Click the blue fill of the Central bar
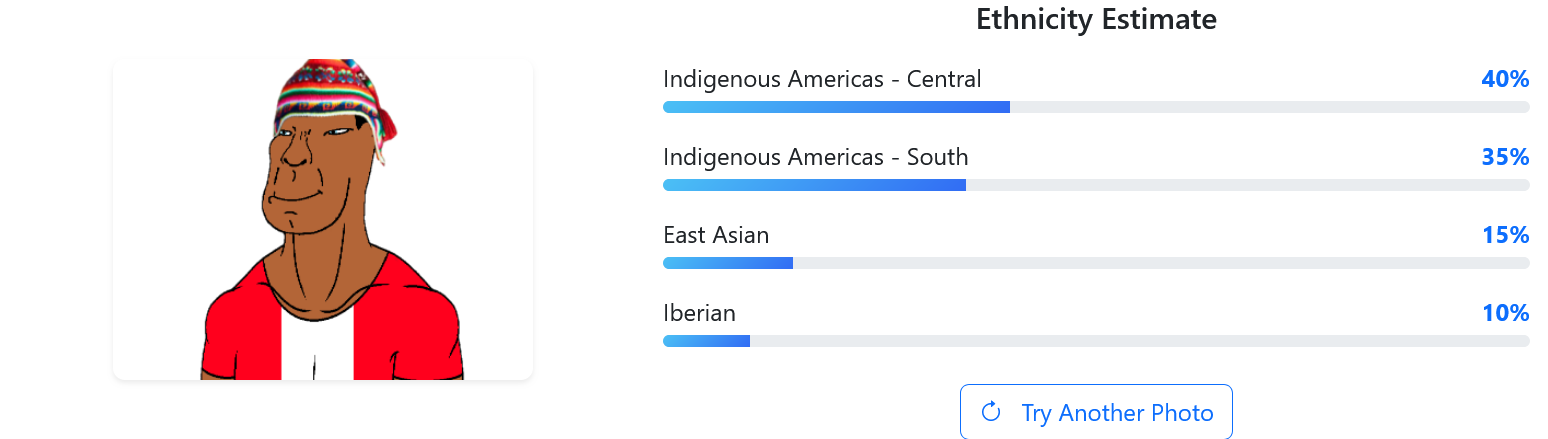This screenshot has height=439, width=1548. (836, 107)
